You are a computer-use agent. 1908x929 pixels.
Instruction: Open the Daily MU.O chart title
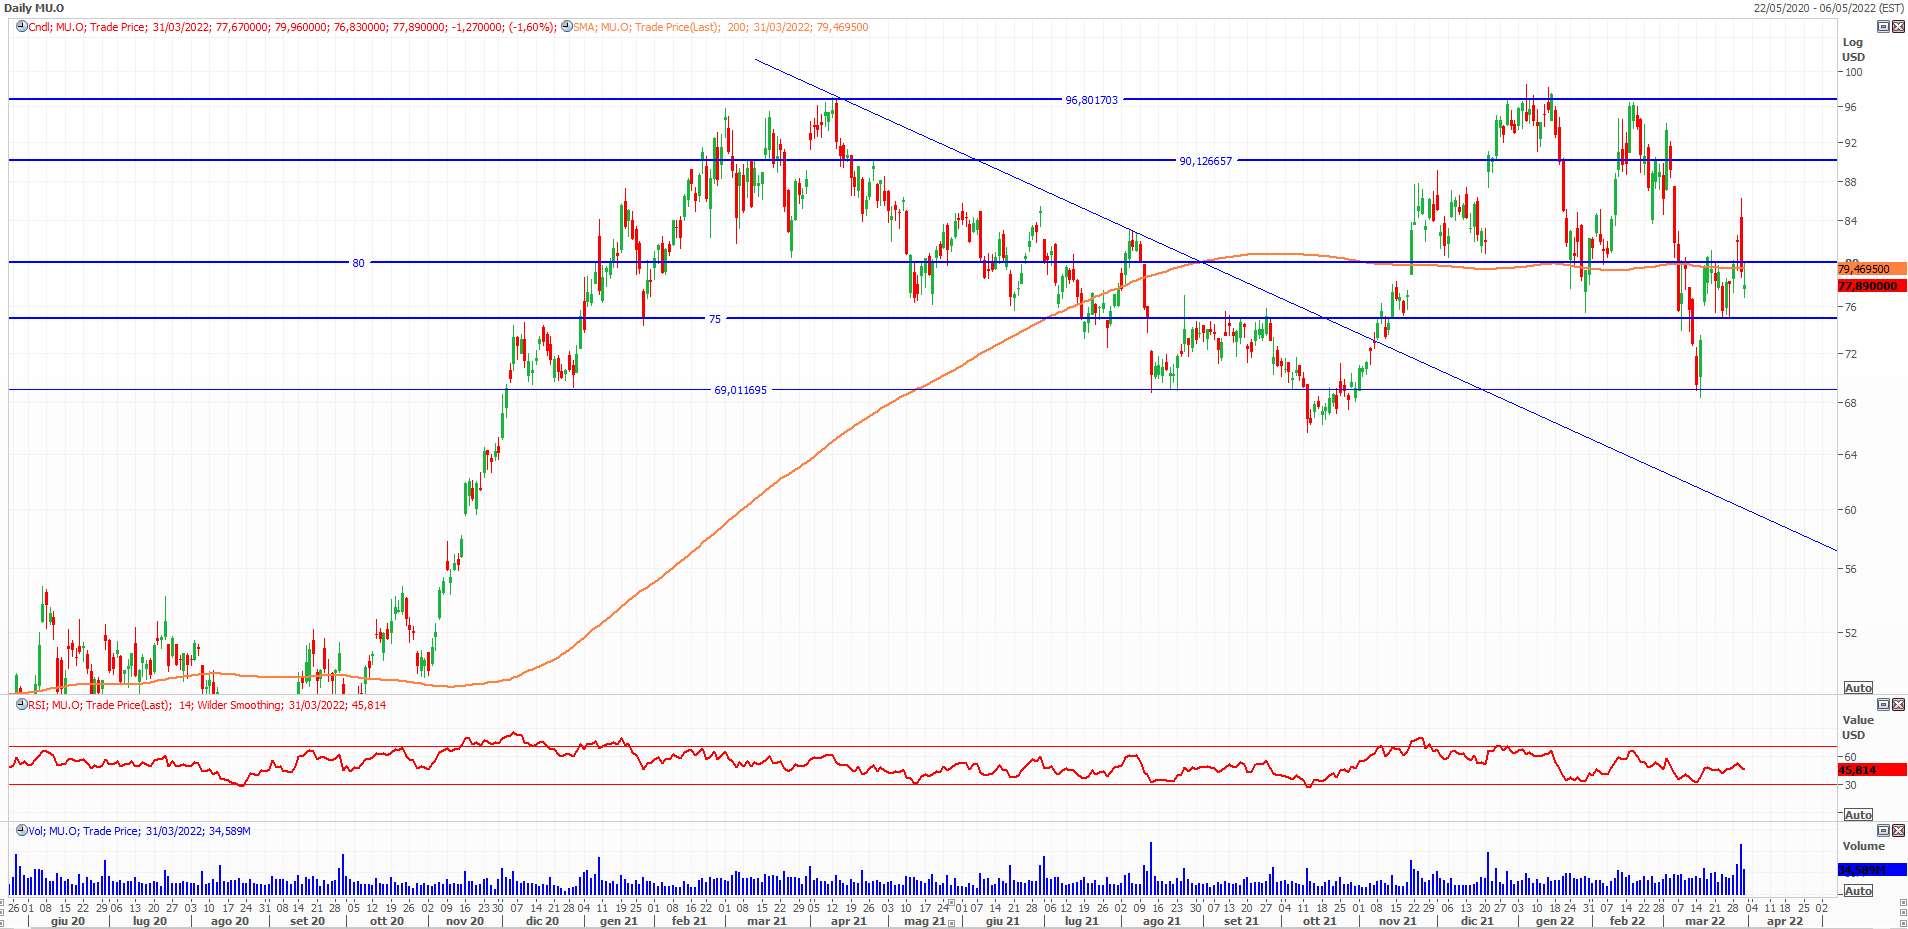click(34, 8)
